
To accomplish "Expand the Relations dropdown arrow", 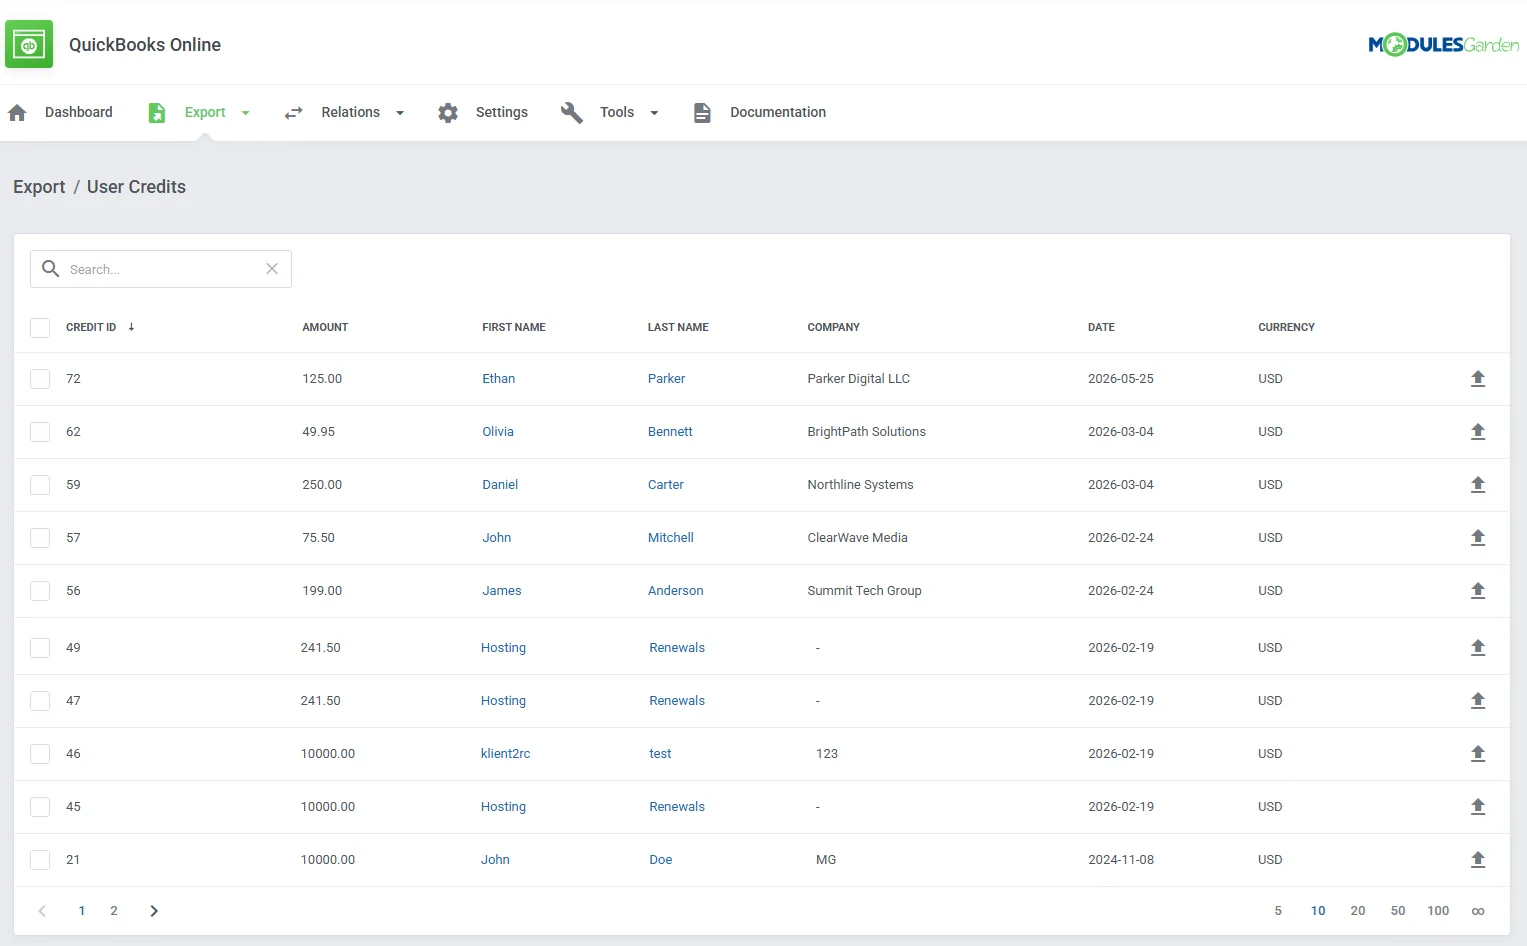I will pyautogui.click(x=400, y=113).
